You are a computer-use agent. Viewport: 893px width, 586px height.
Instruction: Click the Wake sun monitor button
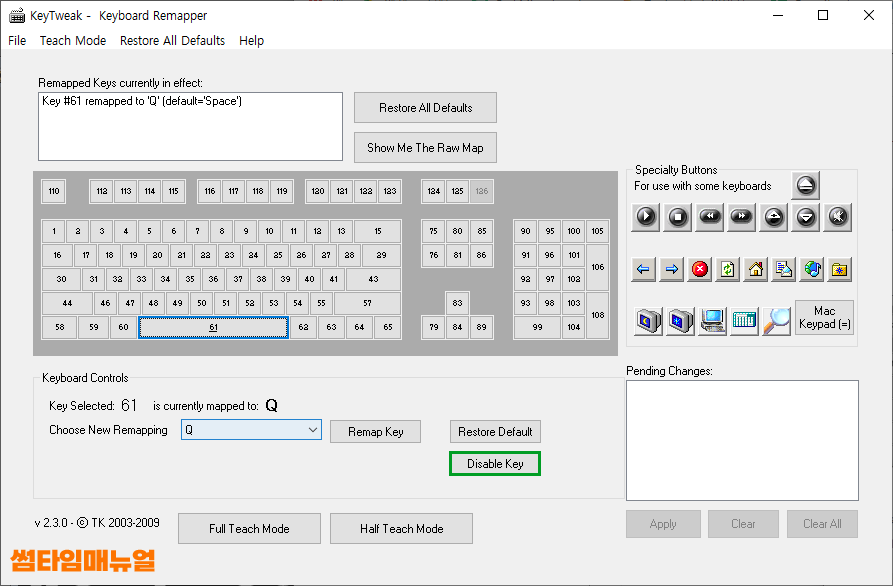(x=680, y=321)
